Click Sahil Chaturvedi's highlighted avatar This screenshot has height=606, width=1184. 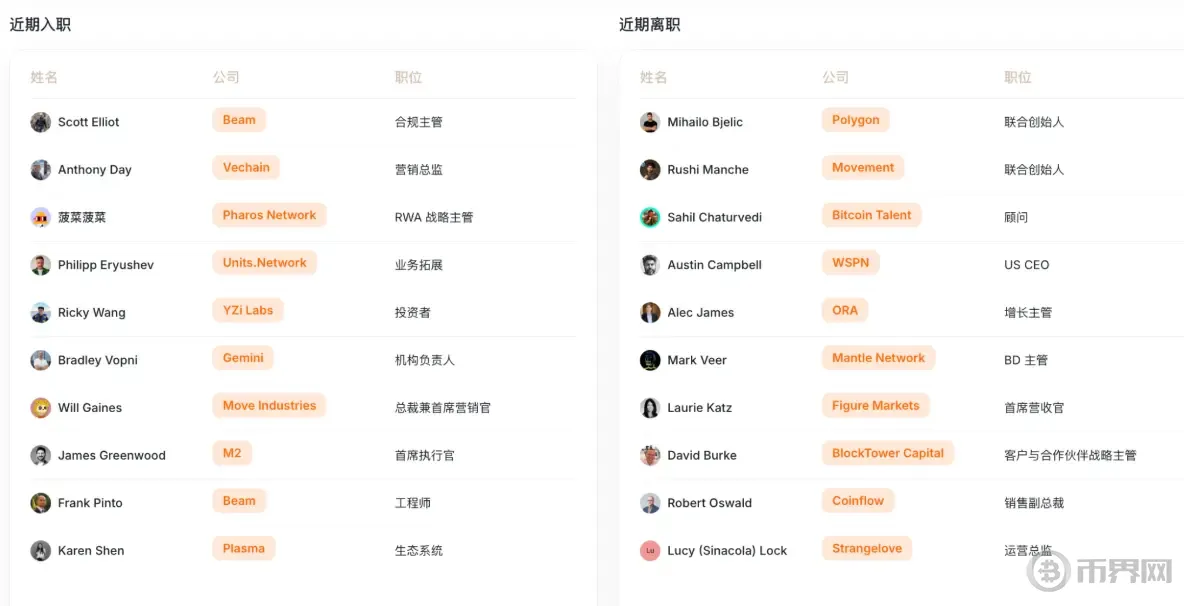[x=649, y=217]
